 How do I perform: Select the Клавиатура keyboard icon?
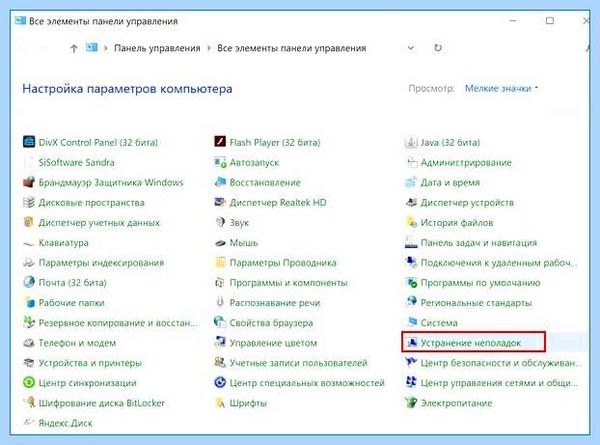(x=29, y=243)
